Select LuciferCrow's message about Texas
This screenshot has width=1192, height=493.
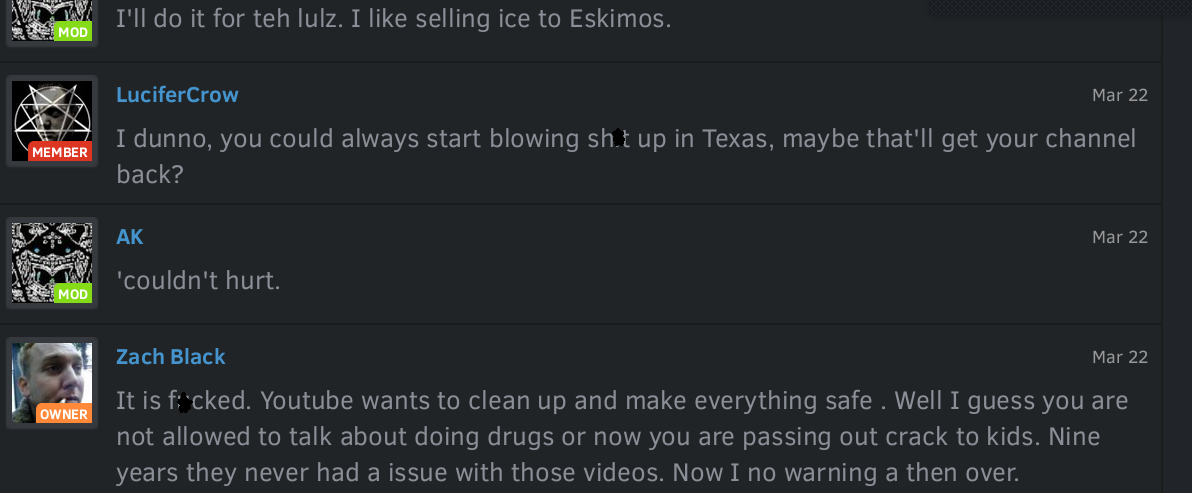coord(626,156)
